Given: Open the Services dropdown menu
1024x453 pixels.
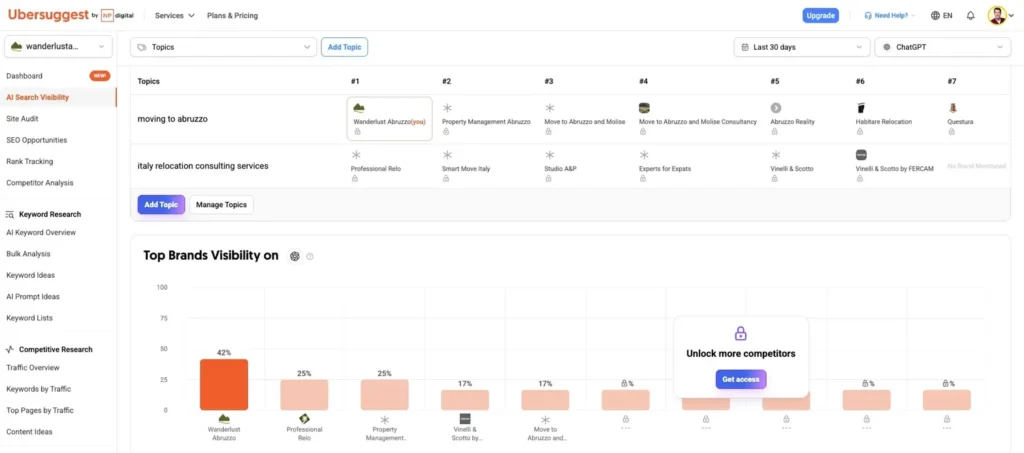Looking at the screenshot, I should point(174,16).
